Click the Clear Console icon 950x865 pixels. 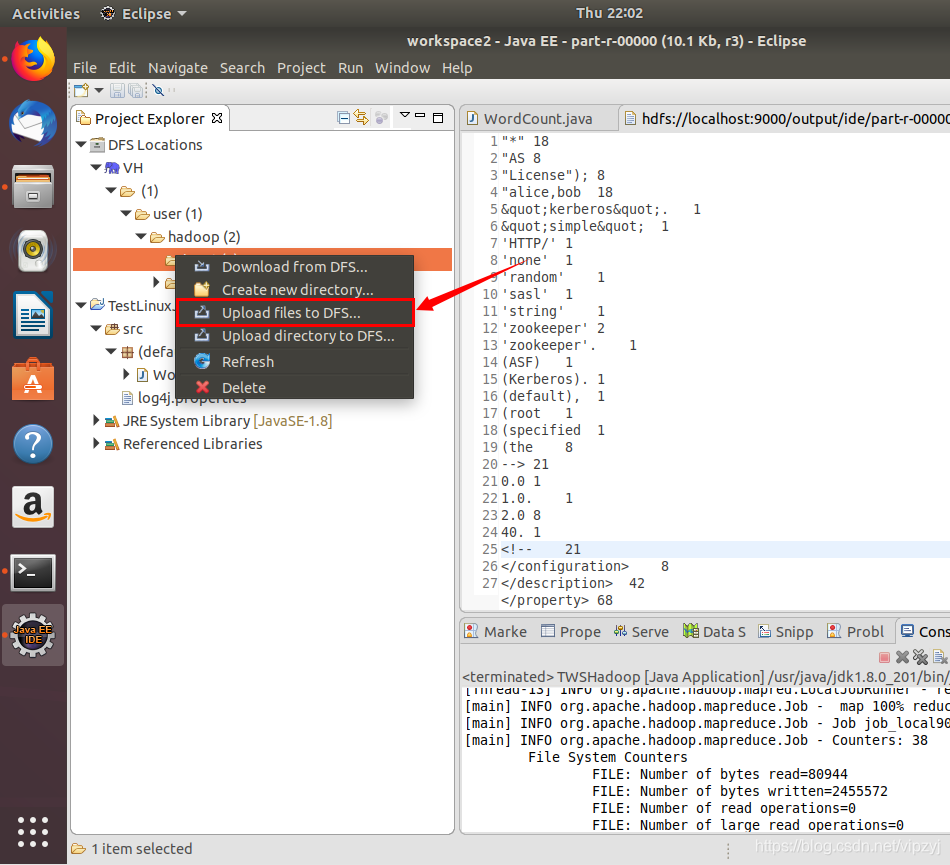coord(940,657)
